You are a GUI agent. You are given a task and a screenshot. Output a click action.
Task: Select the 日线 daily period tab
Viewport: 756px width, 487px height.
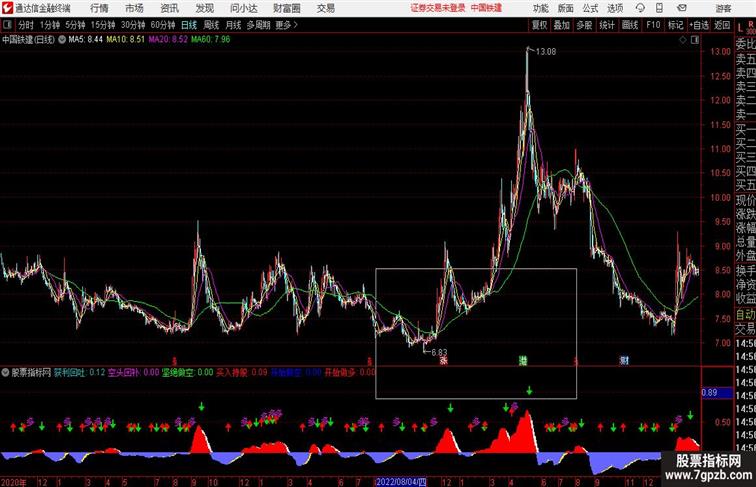coord(189,25)
